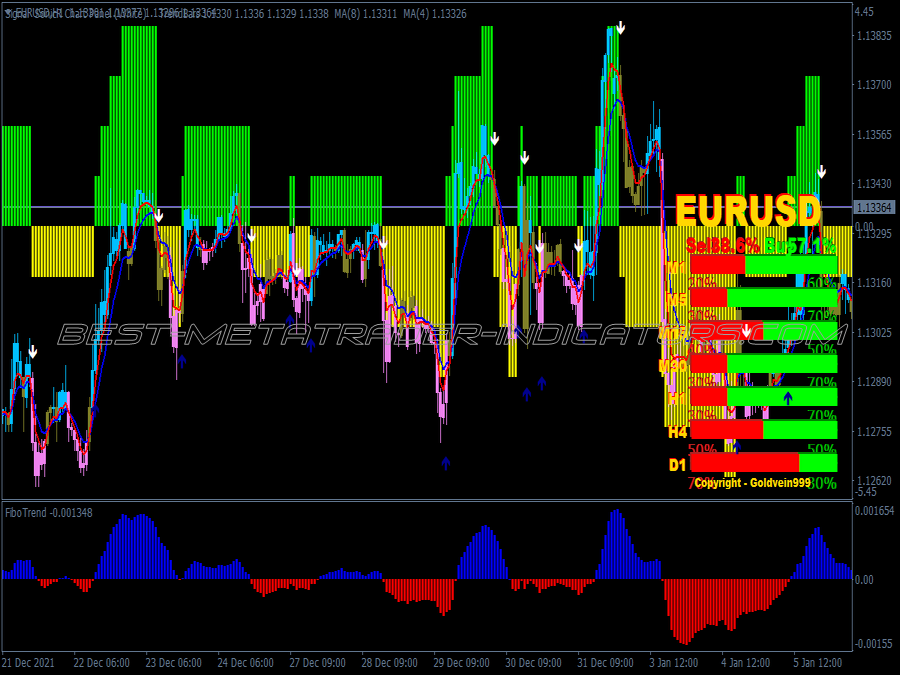The width and height of the screenshot is (900, 675).
Task: Select the D1 buy/sell strength bar
Action: pos(763,463)
